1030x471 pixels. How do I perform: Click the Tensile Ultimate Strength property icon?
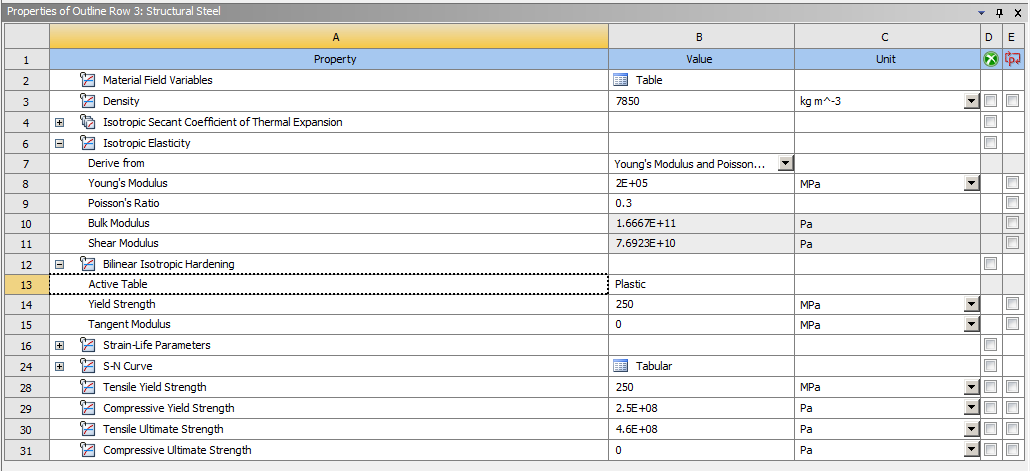point(87,429)
